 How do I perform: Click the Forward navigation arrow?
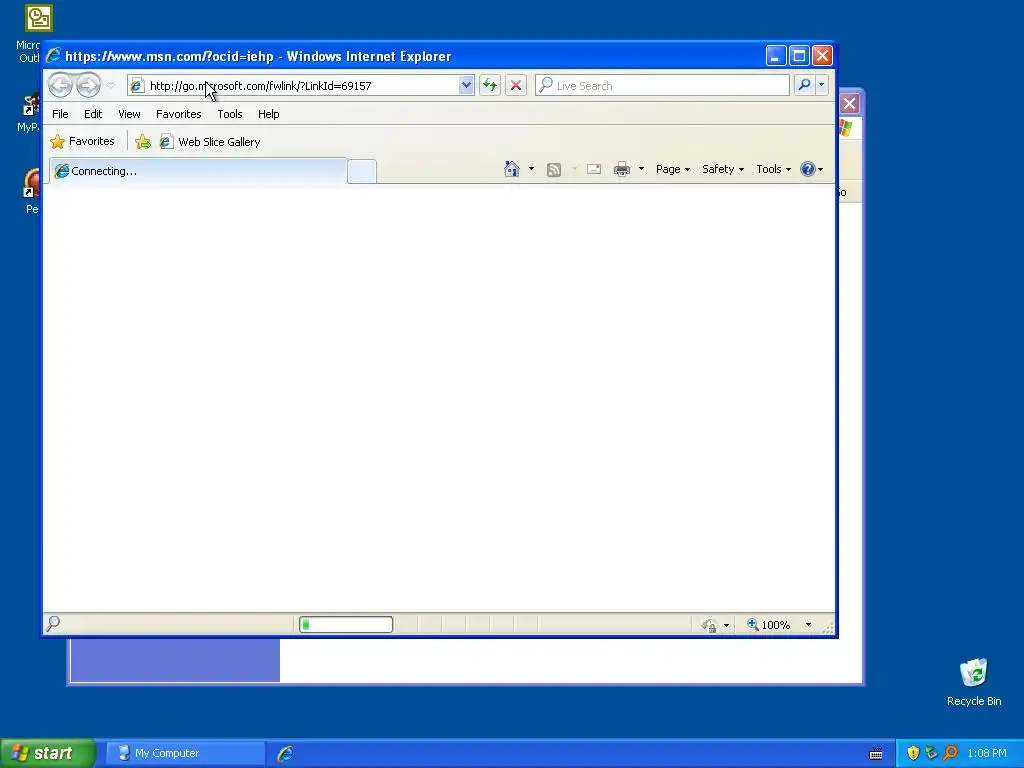88,85
